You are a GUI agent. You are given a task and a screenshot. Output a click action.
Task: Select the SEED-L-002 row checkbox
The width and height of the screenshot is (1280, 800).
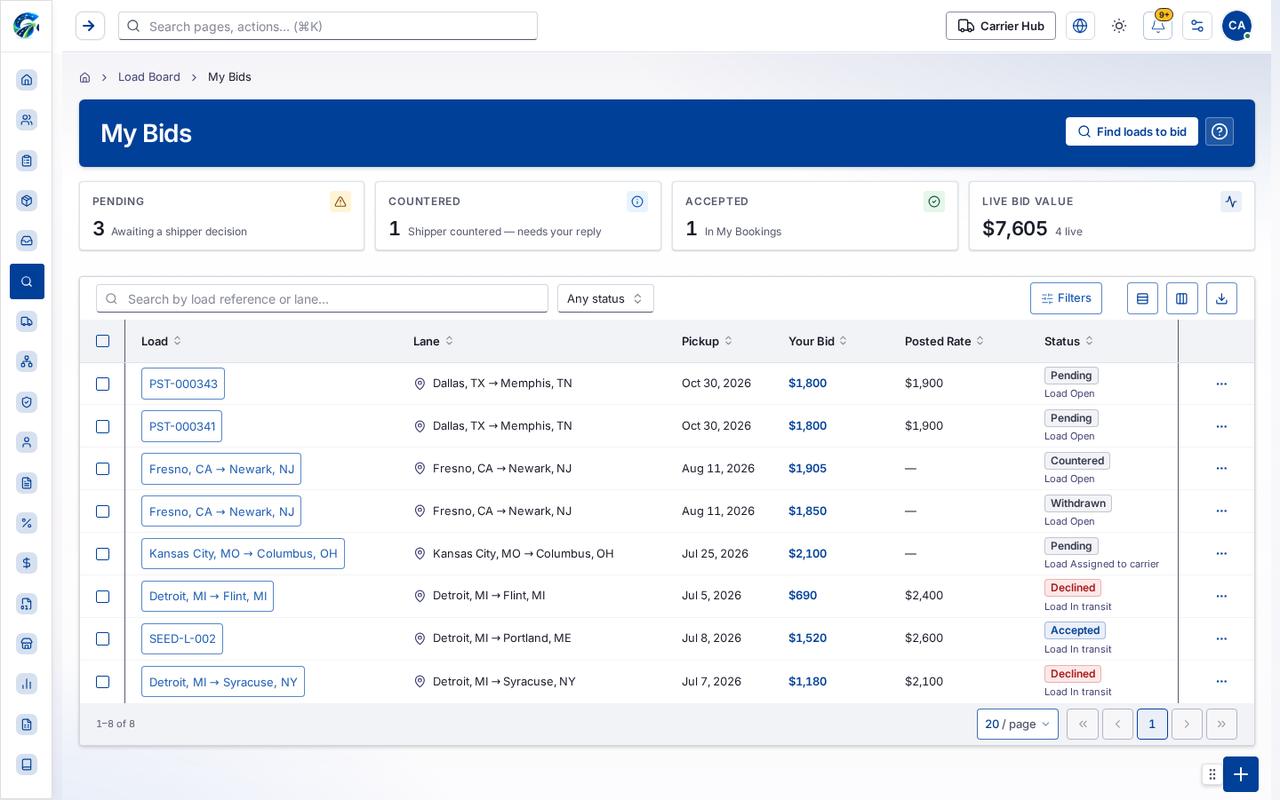[102, 639]
